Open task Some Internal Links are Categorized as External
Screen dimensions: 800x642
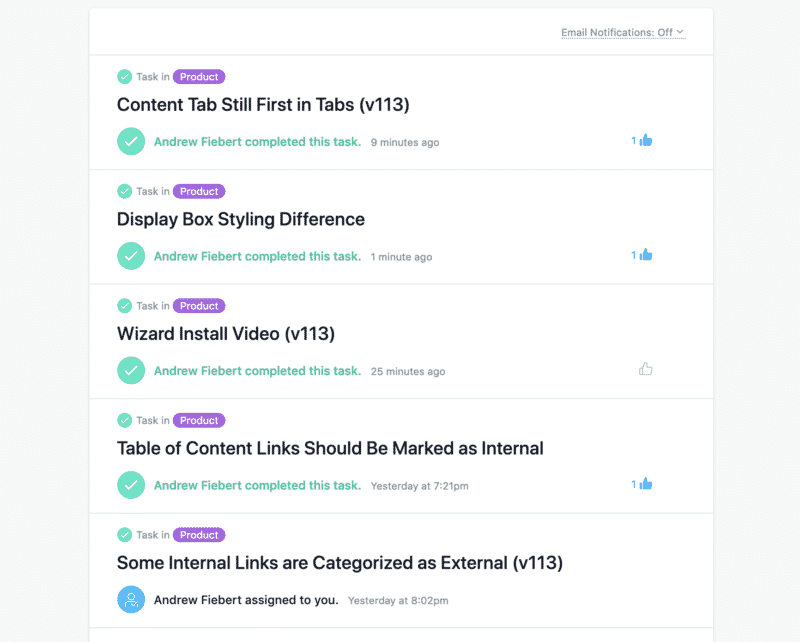pyautogui.click(x=340, y=563)
